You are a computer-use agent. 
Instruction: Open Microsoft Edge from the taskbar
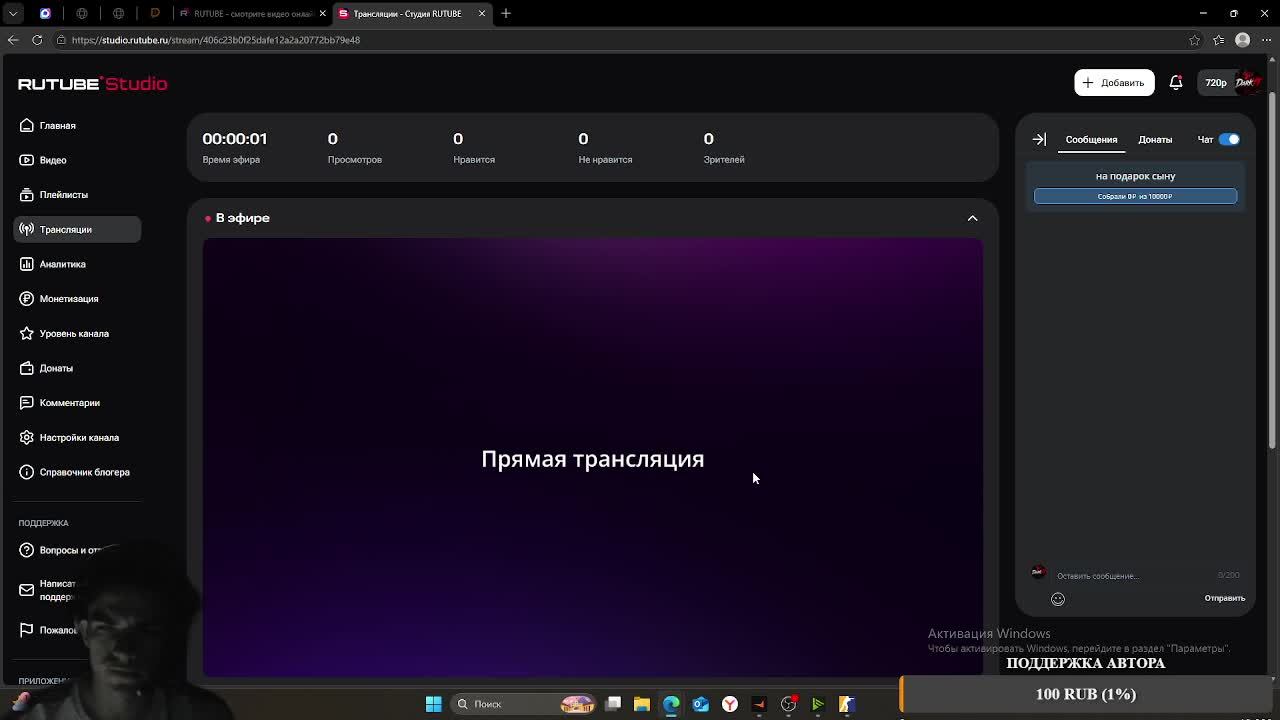click(x=671, y=704)
